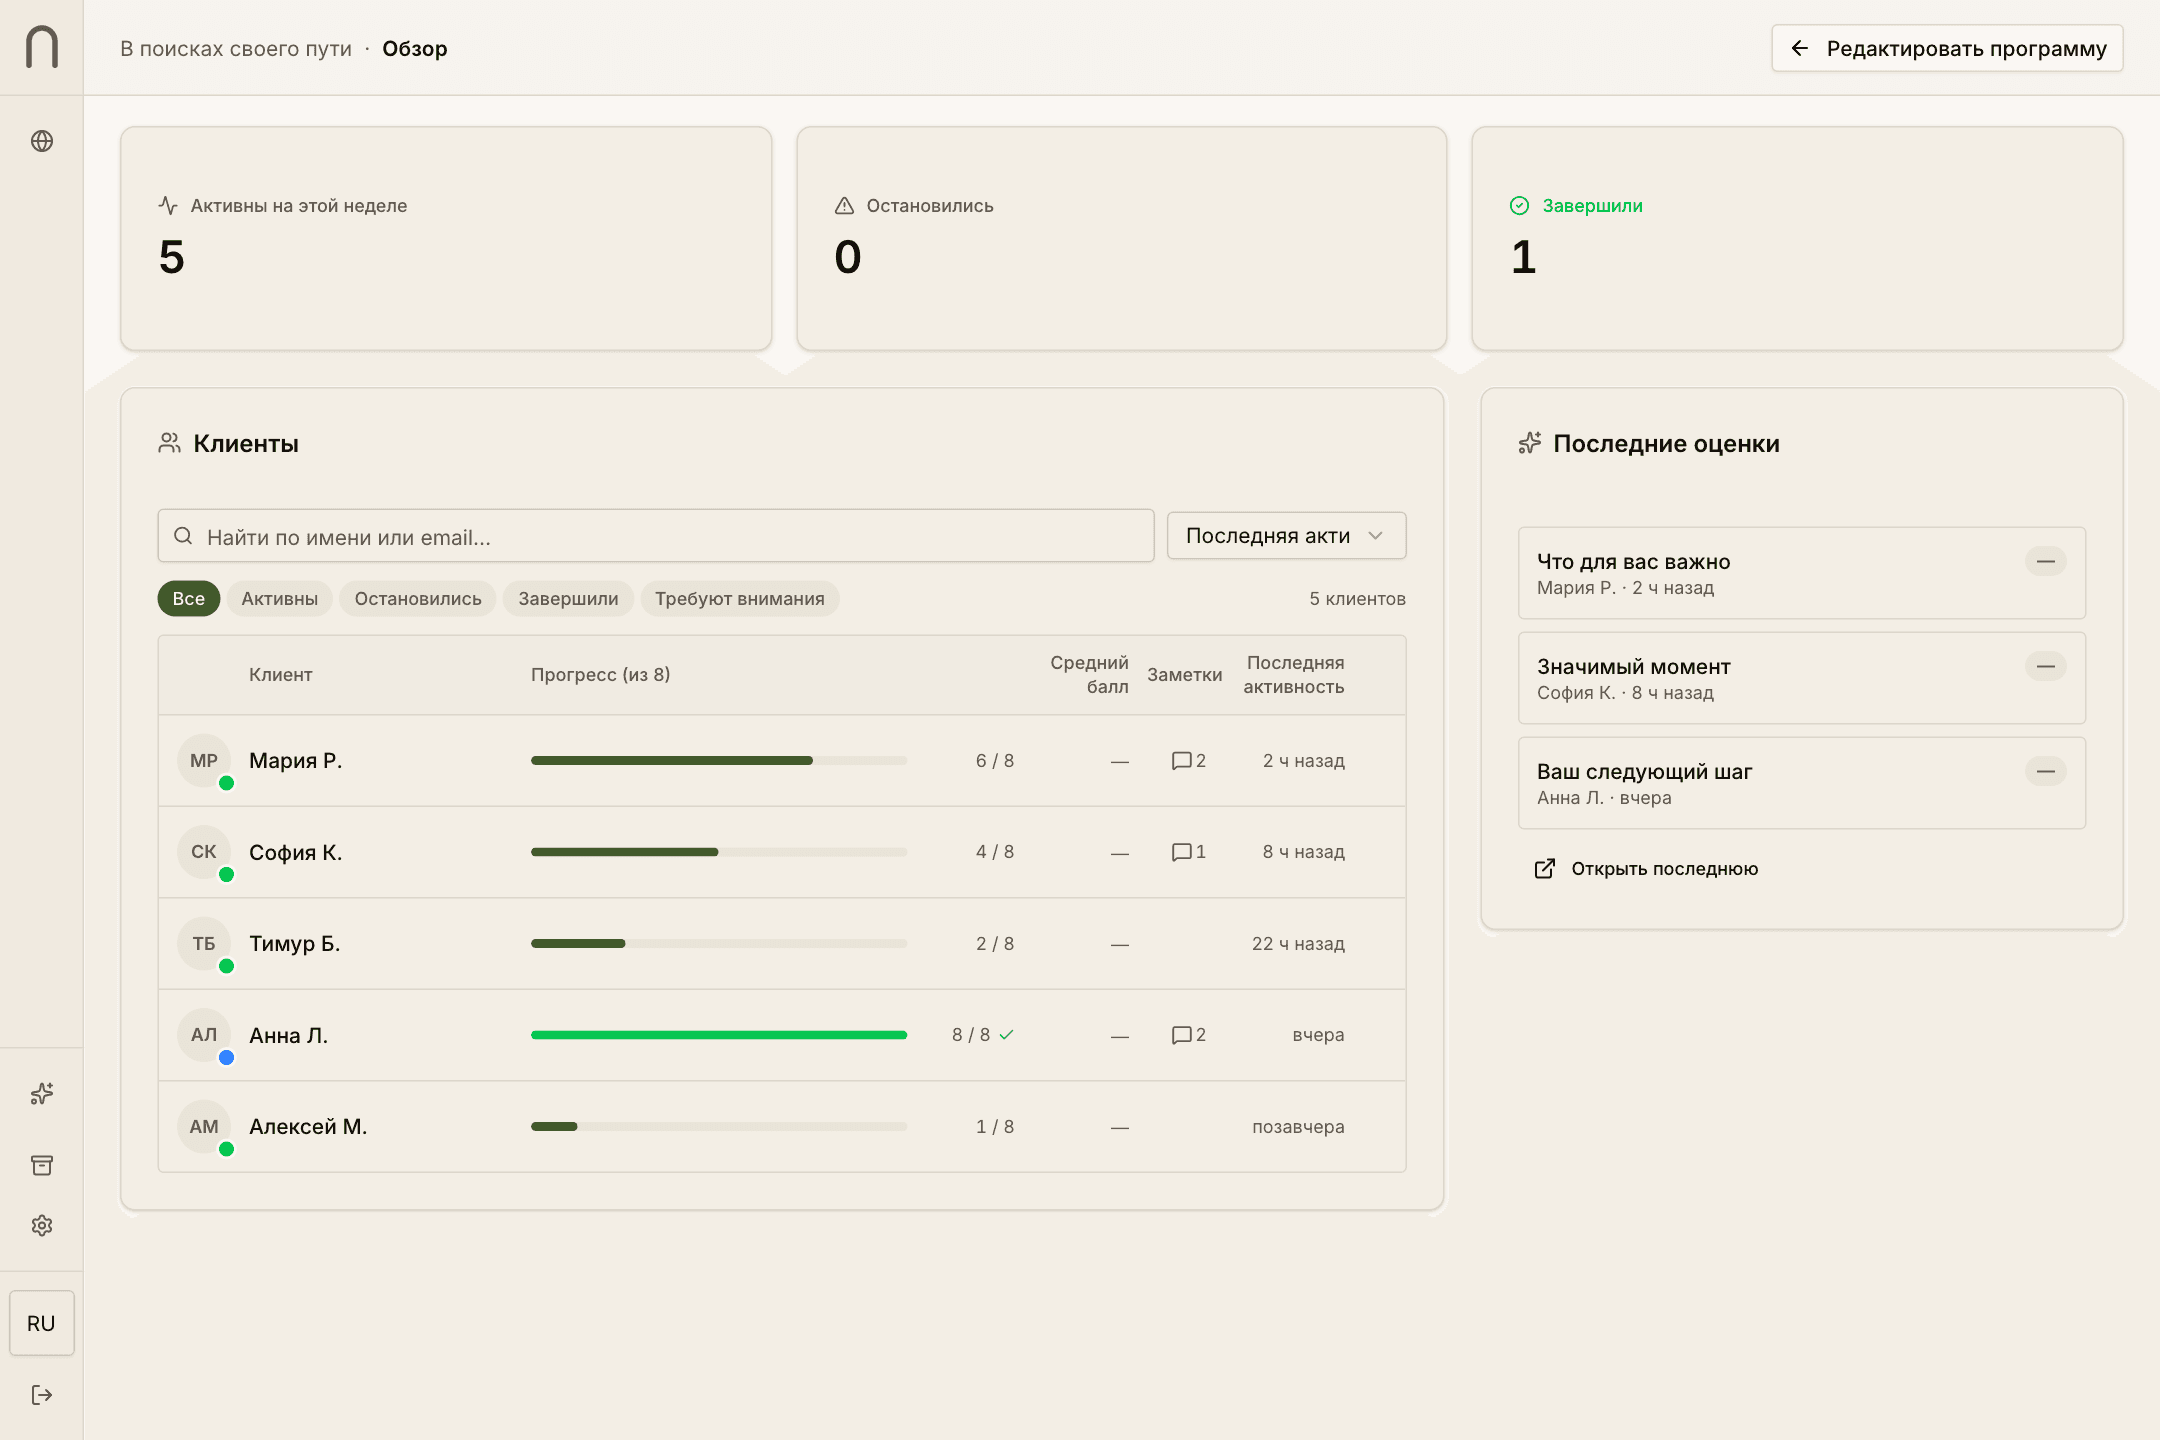Click the logout icon at the sidebar bottom
This screenshot has width=2160, height=1440.
point(42,1395)
